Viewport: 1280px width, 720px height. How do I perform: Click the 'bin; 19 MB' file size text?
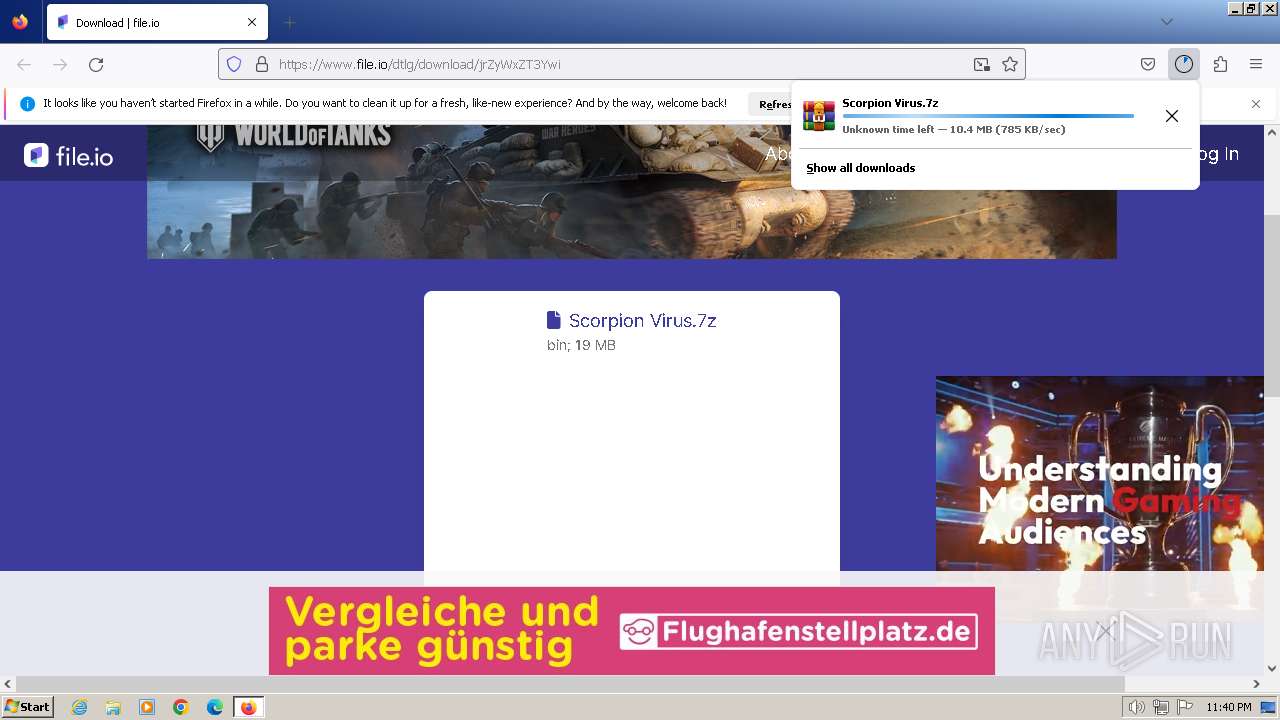[x=581, y=345]
